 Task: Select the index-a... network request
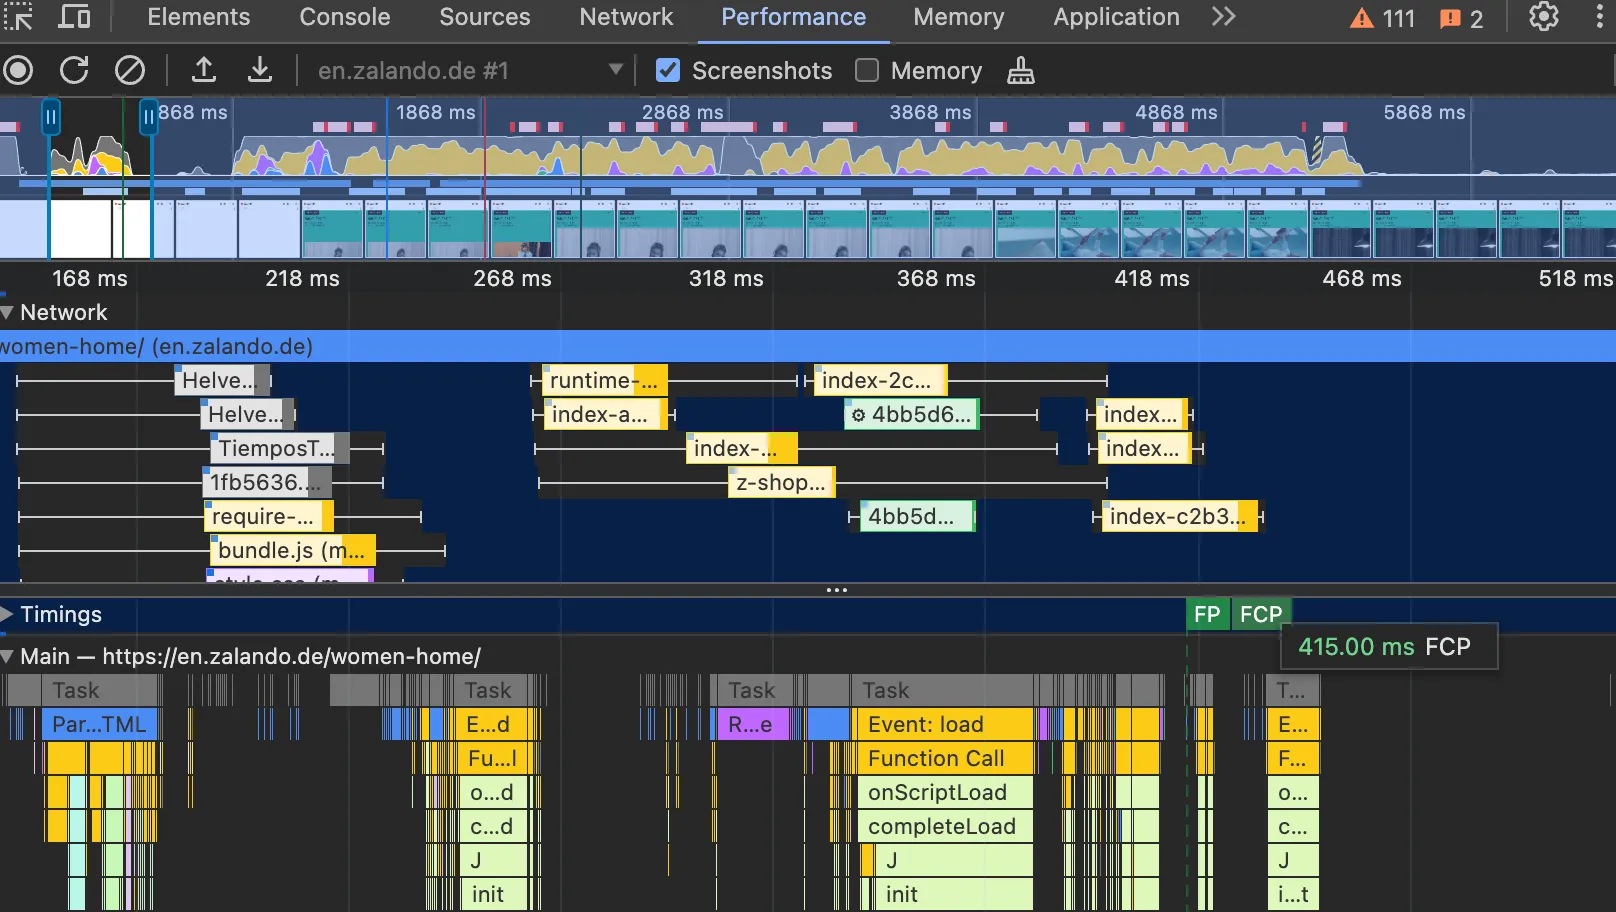point(604,414)
